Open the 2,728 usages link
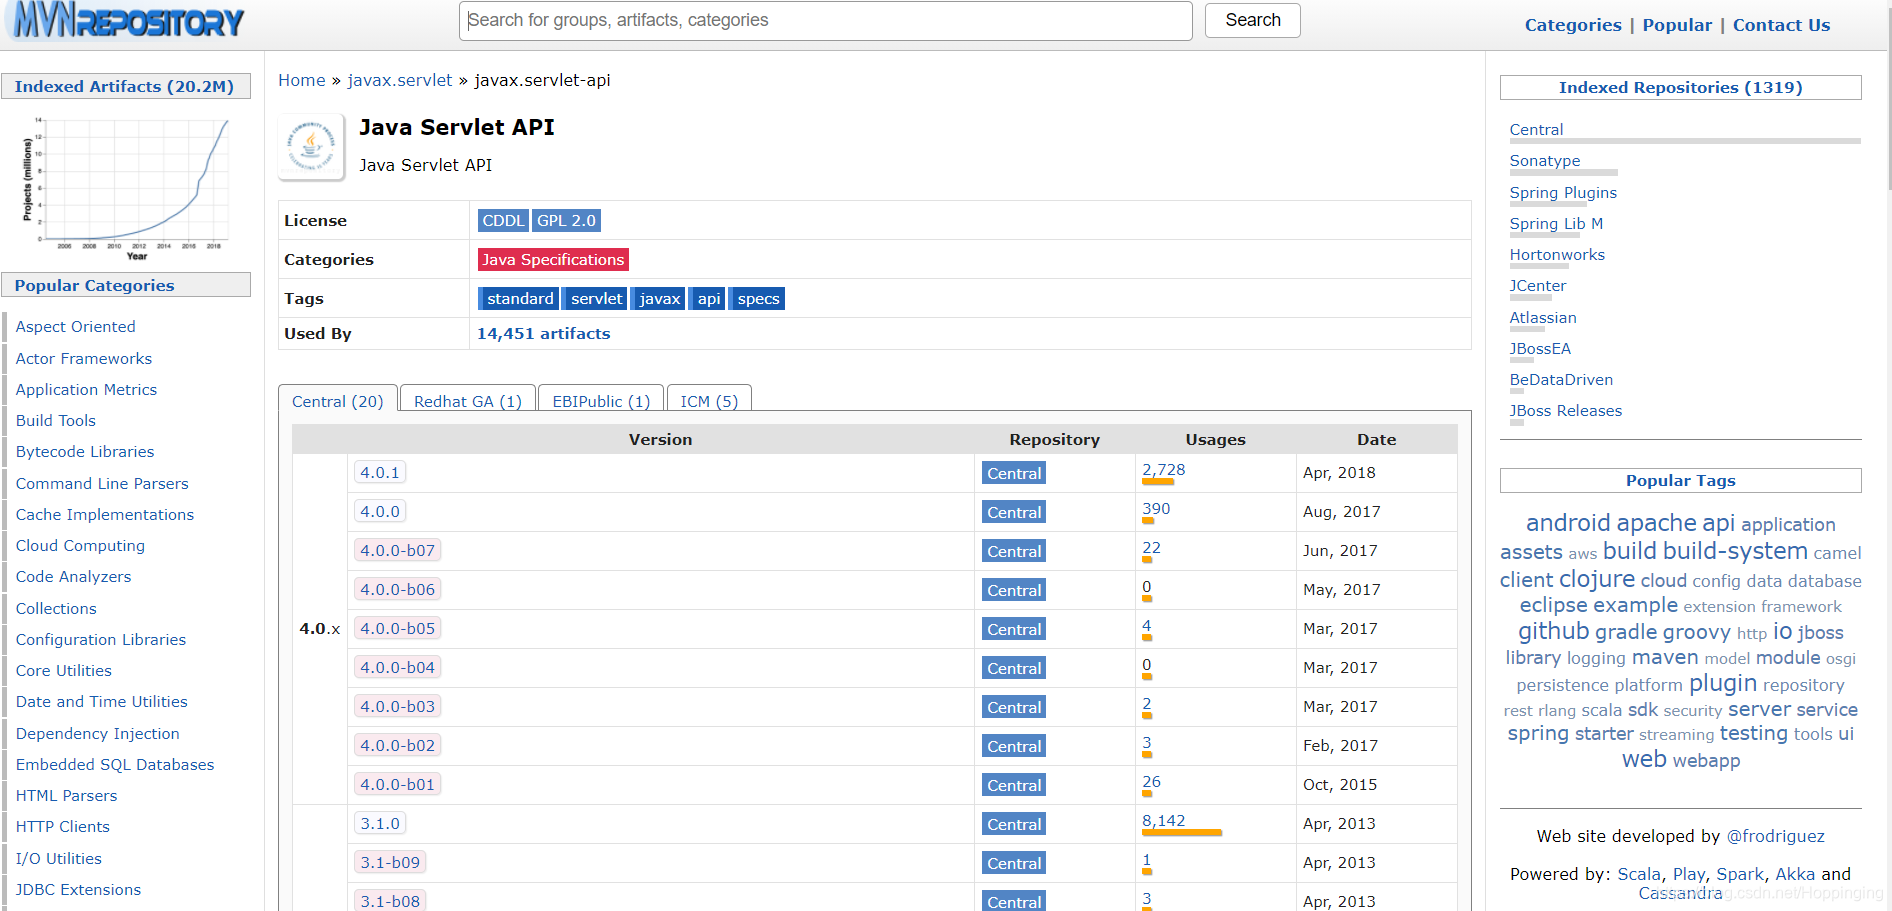1892x911 pixels. [1164, 470]
